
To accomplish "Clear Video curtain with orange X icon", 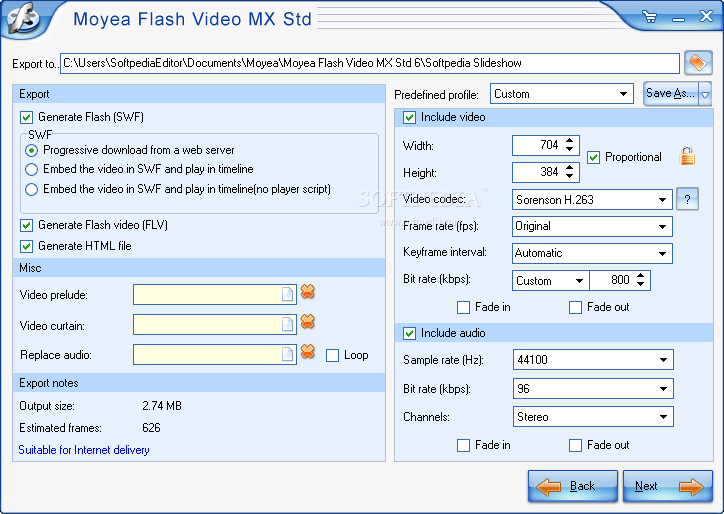I will click(x=308, y=321).
